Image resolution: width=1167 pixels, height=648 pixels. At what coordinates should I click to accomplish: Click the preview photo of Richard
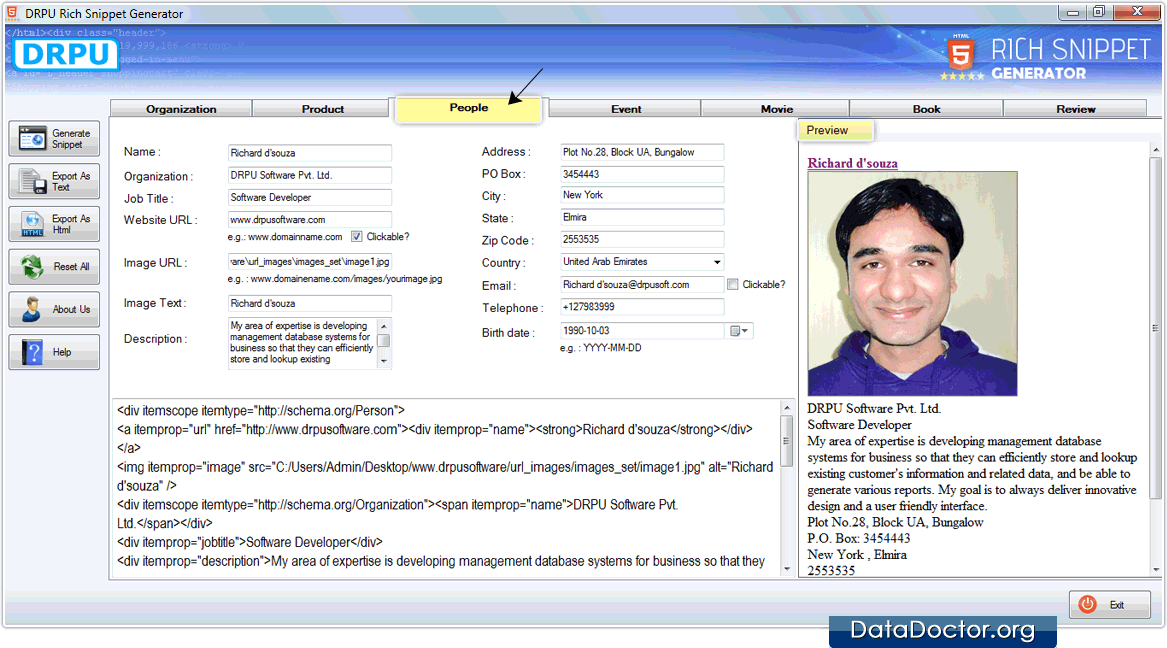(x=912, y=283)
